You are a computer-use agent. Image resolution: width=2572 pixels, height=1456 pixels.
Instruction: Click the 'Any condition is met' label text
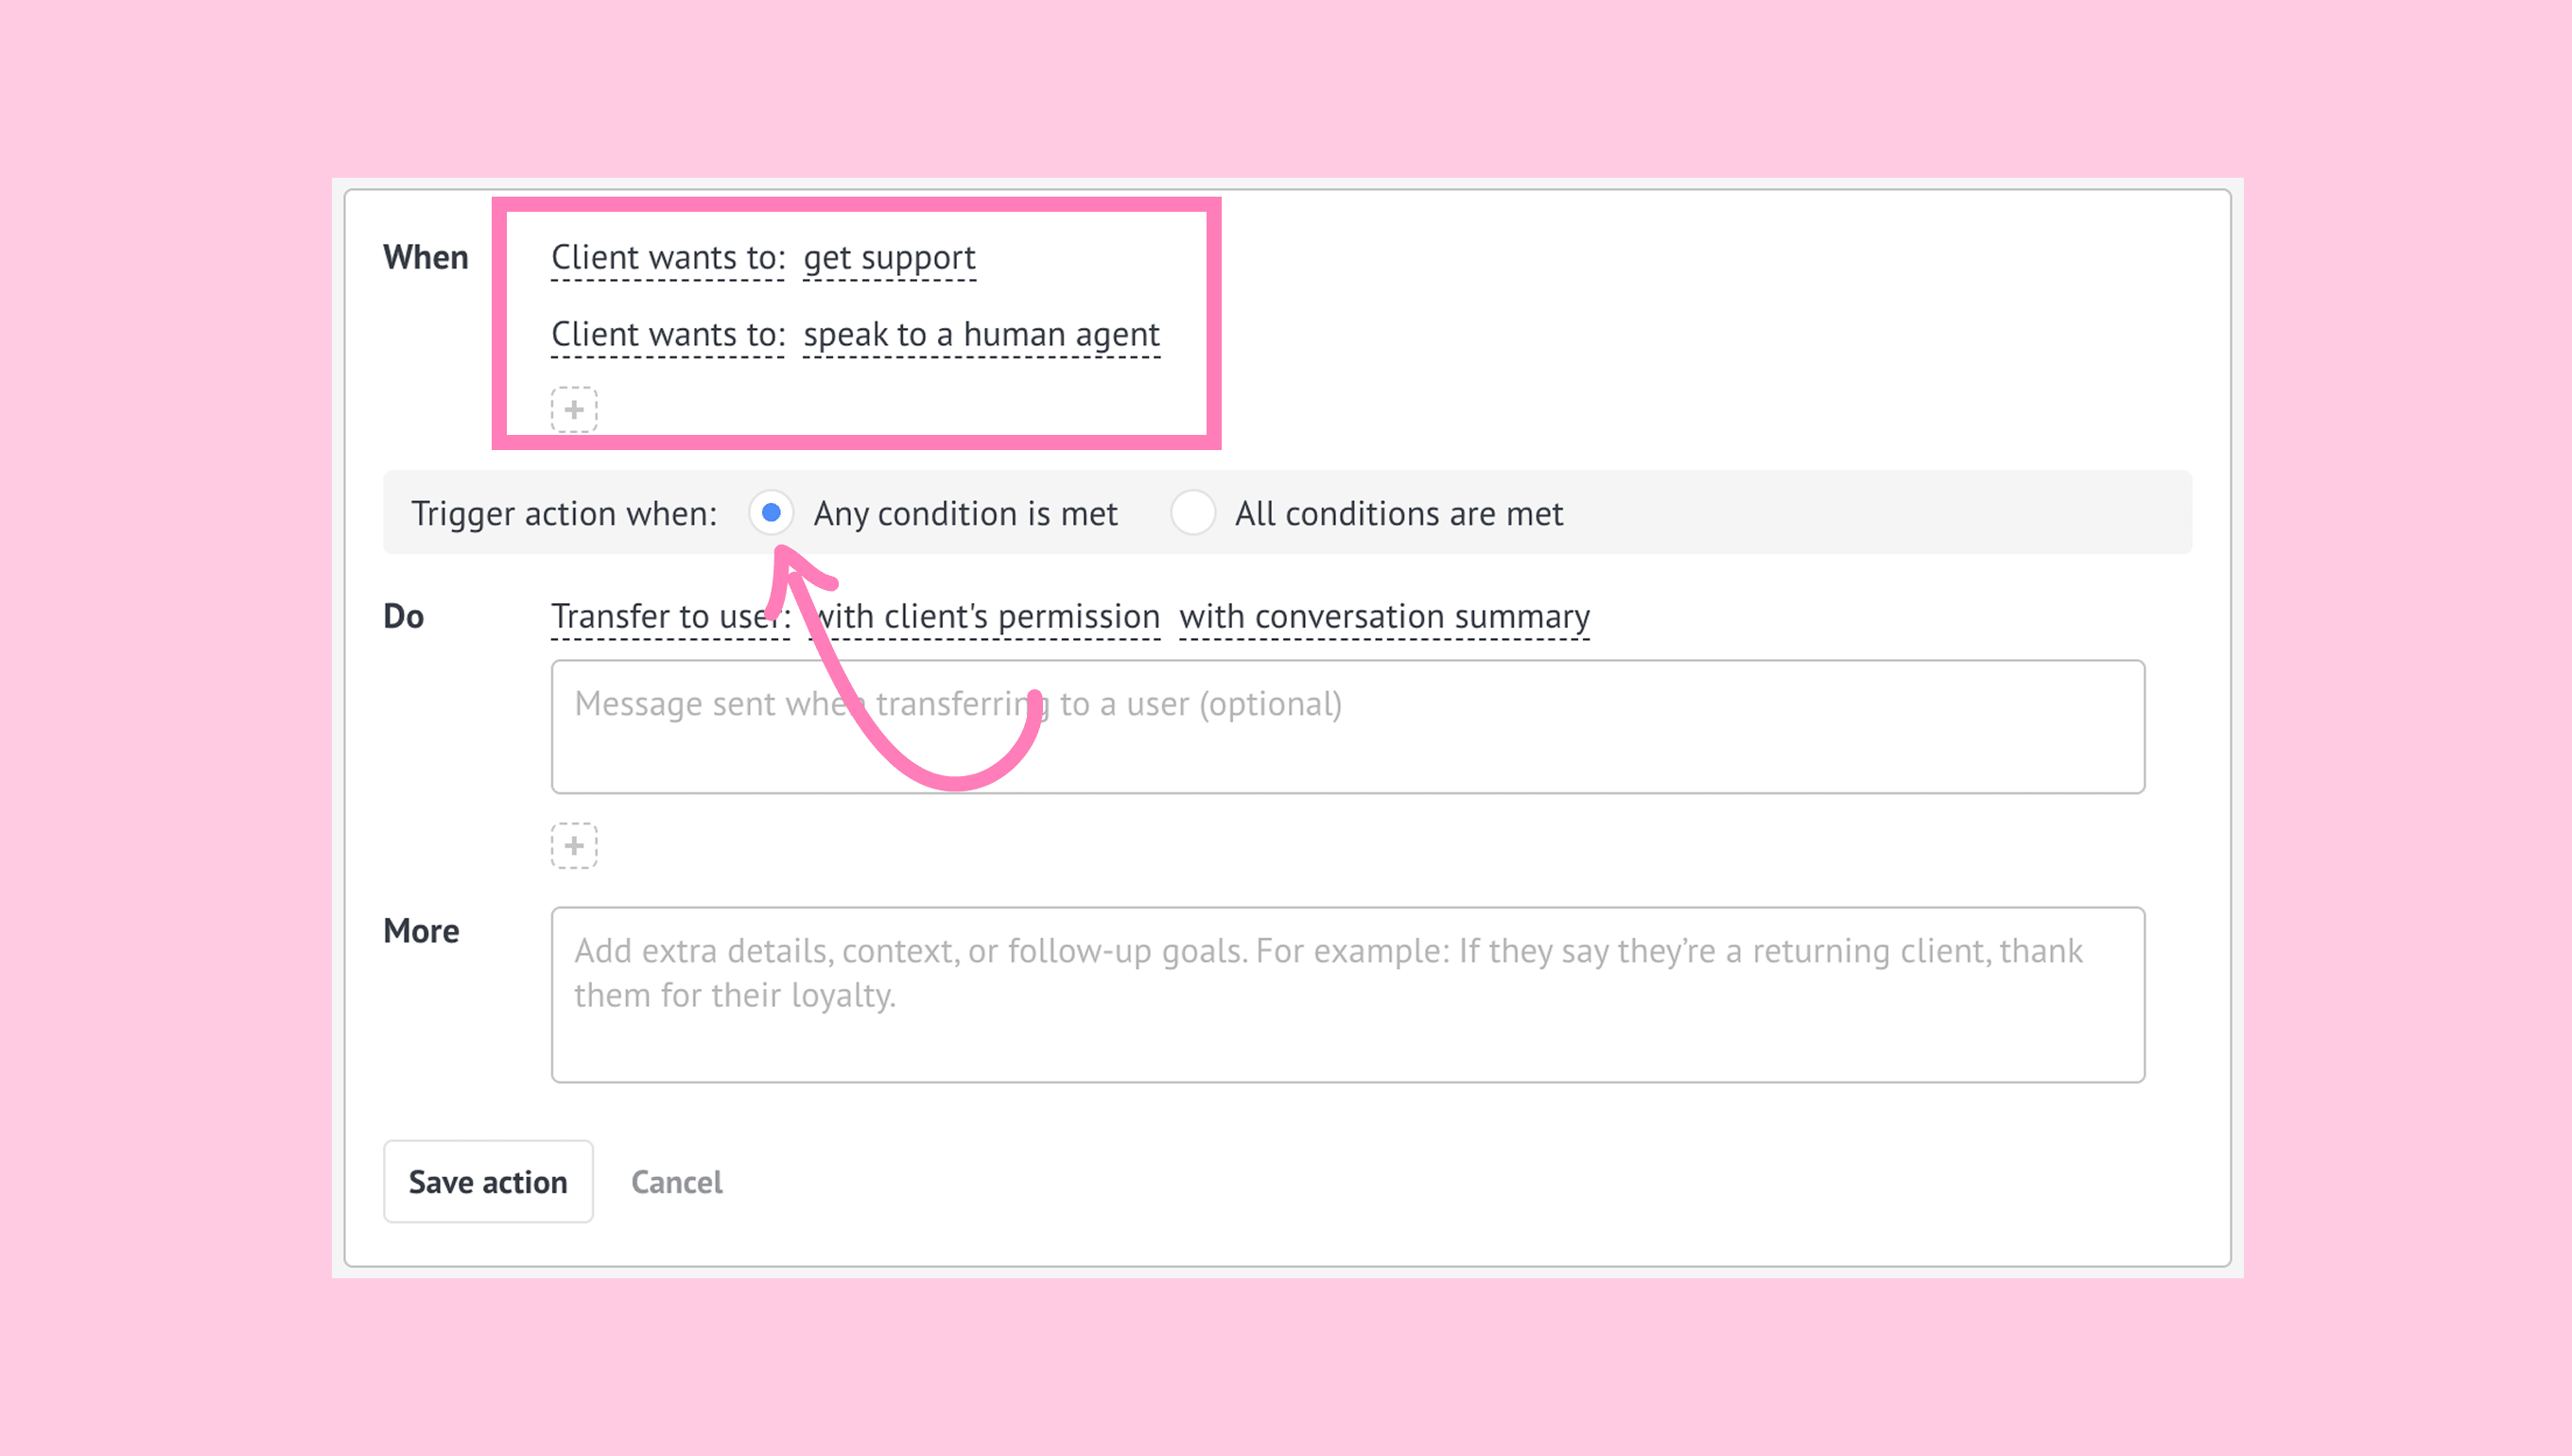[x=965, y=514]
